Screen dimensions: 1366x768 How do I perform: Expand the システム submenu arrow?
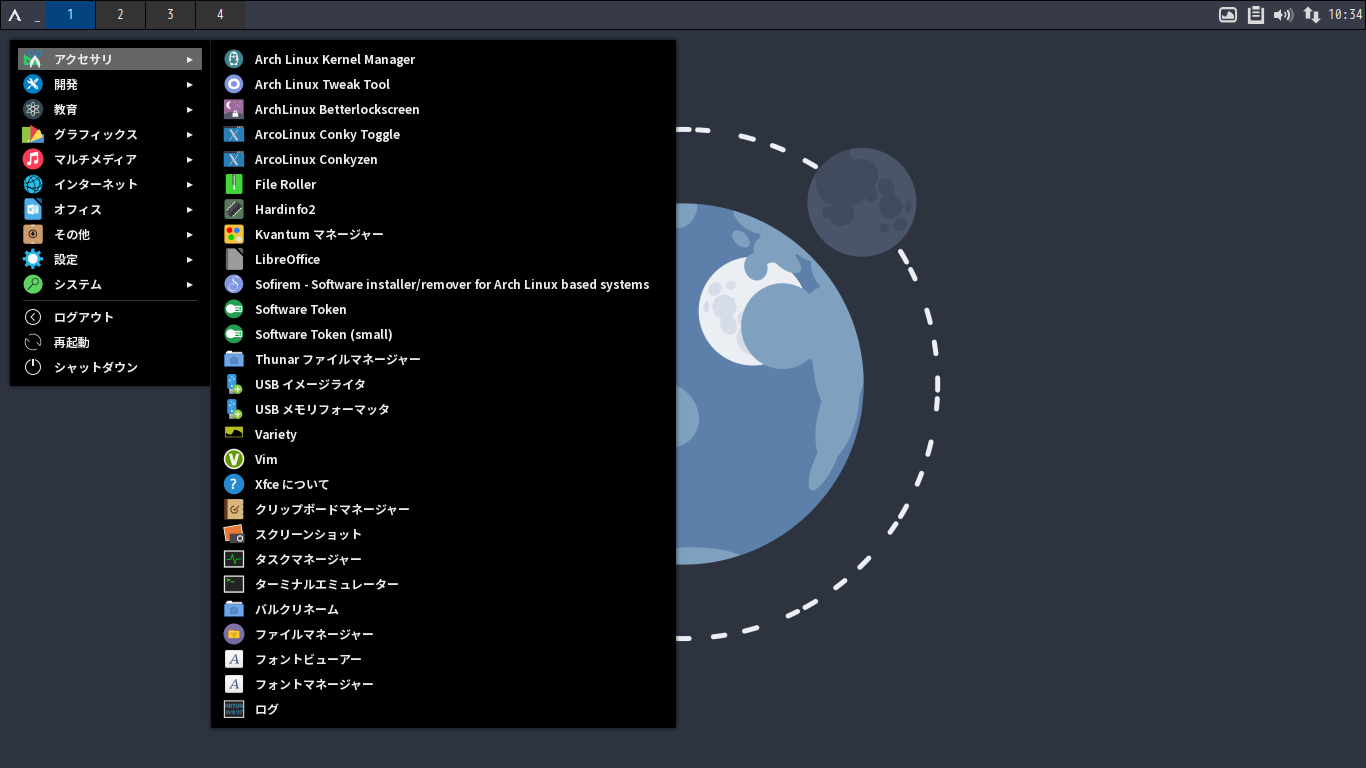pos(190,285)
